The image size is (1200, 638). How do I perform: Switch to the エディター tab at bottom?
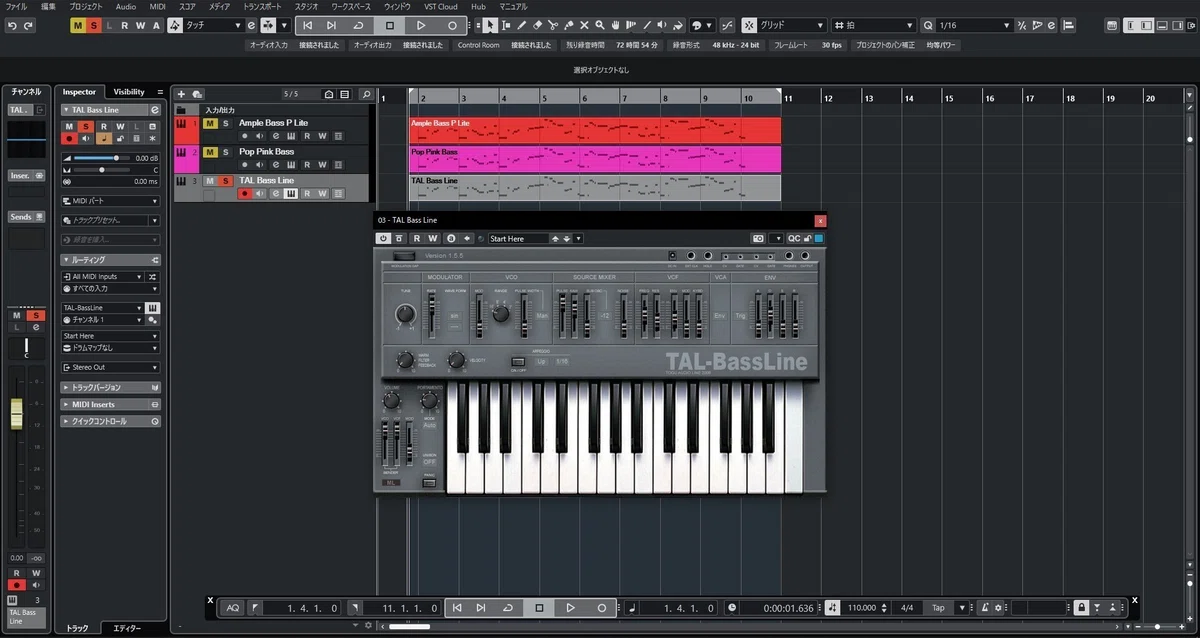[127, 628]
